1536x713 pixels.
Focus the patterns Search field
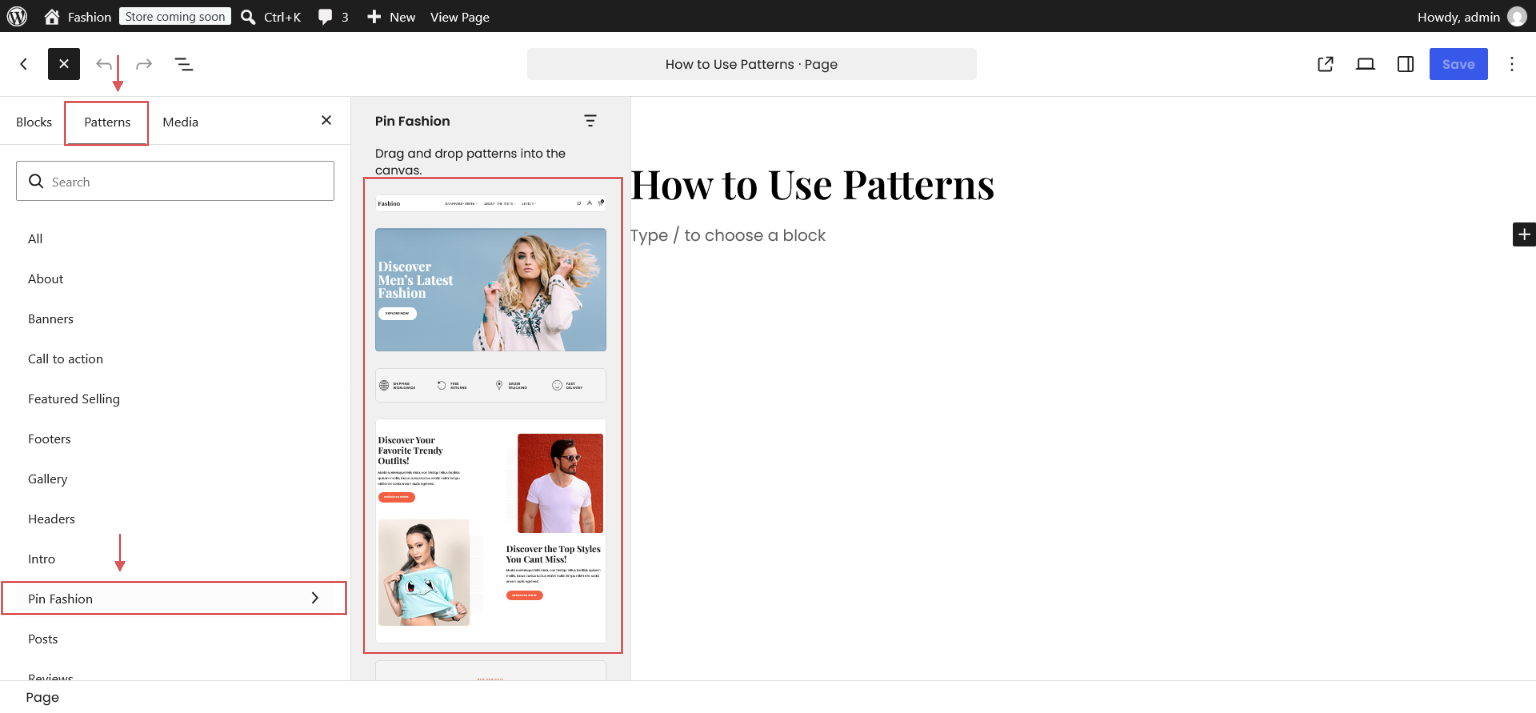(175, 181)
